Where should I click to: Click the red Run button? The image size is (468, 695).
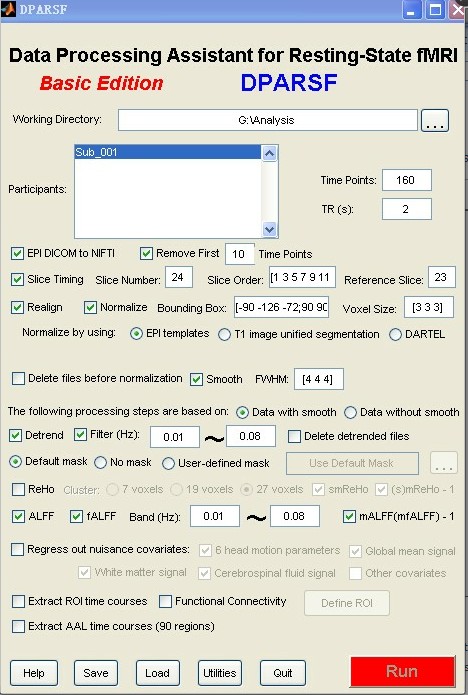(402, 672)
